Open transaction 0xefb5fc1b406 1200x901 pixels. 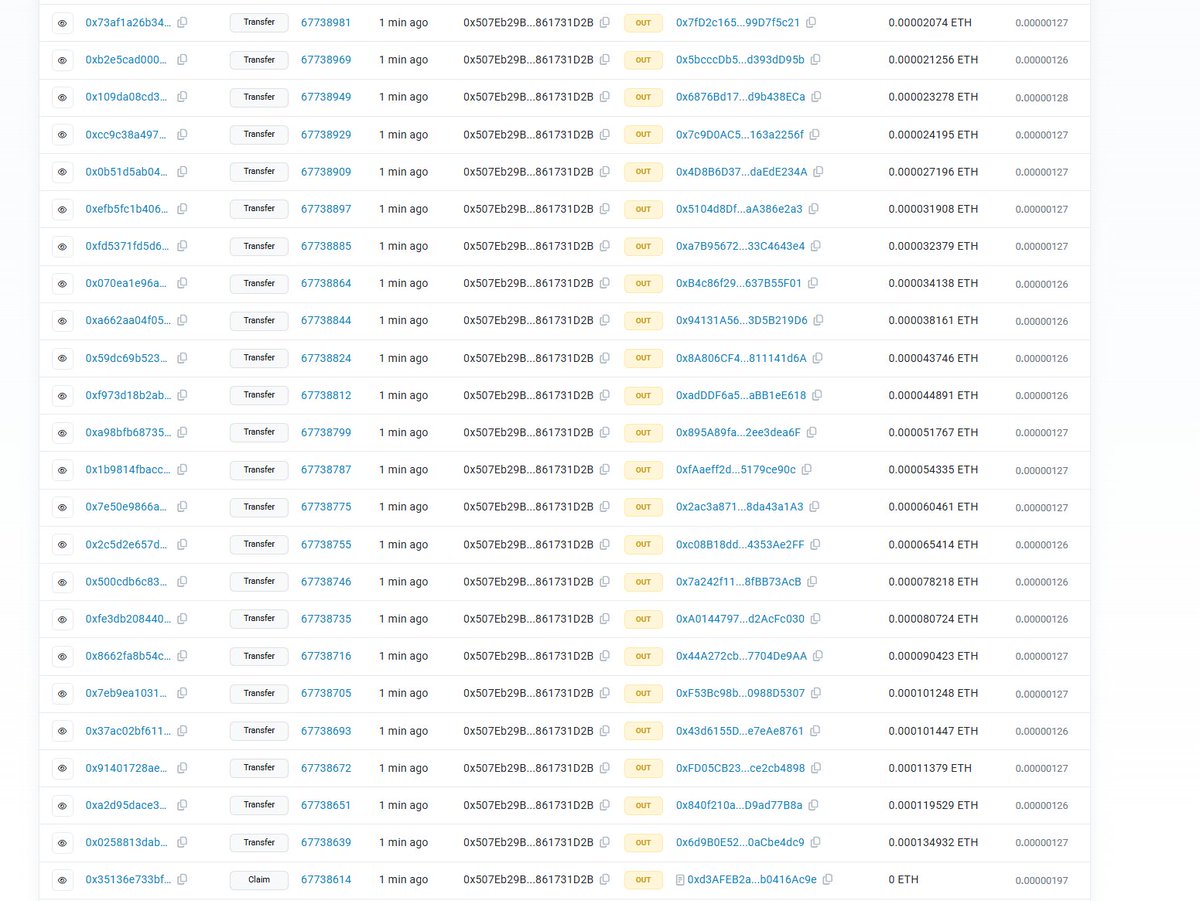click(128, 209)
